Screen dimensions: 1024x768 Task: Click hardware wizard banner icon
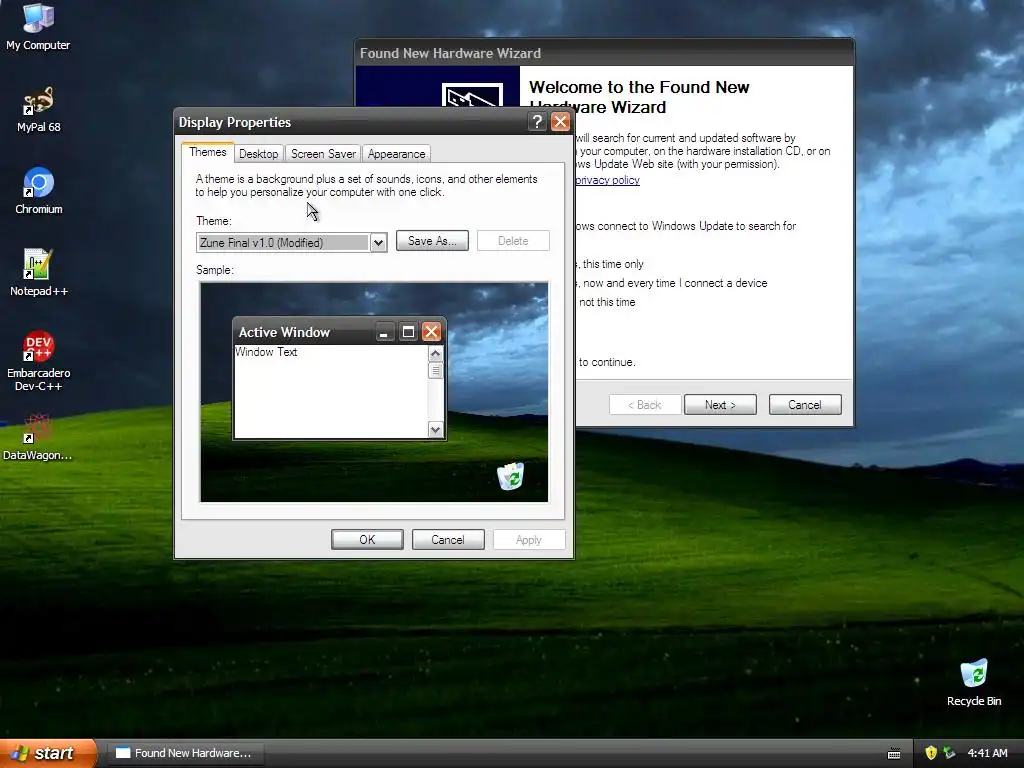tap(472, 95)
